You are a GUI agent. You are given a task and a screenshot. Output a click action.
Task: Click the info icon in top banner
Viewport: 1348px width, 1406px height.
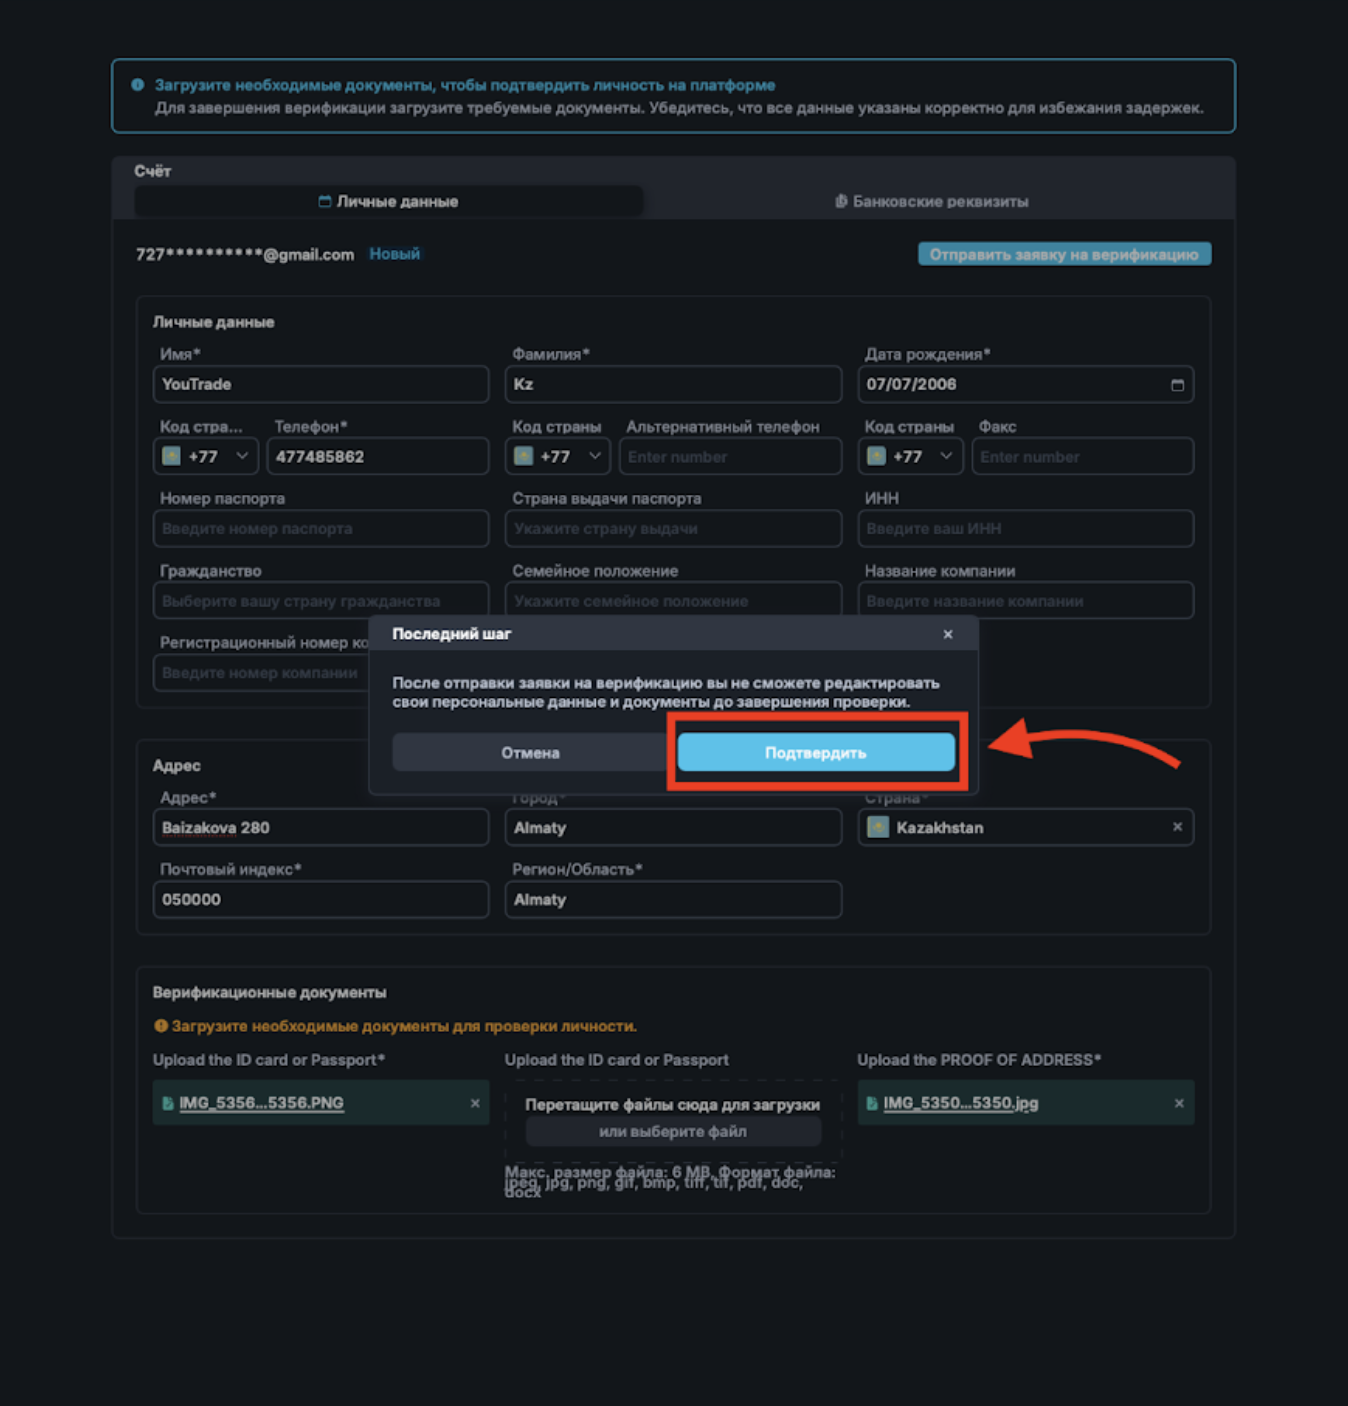138,85
